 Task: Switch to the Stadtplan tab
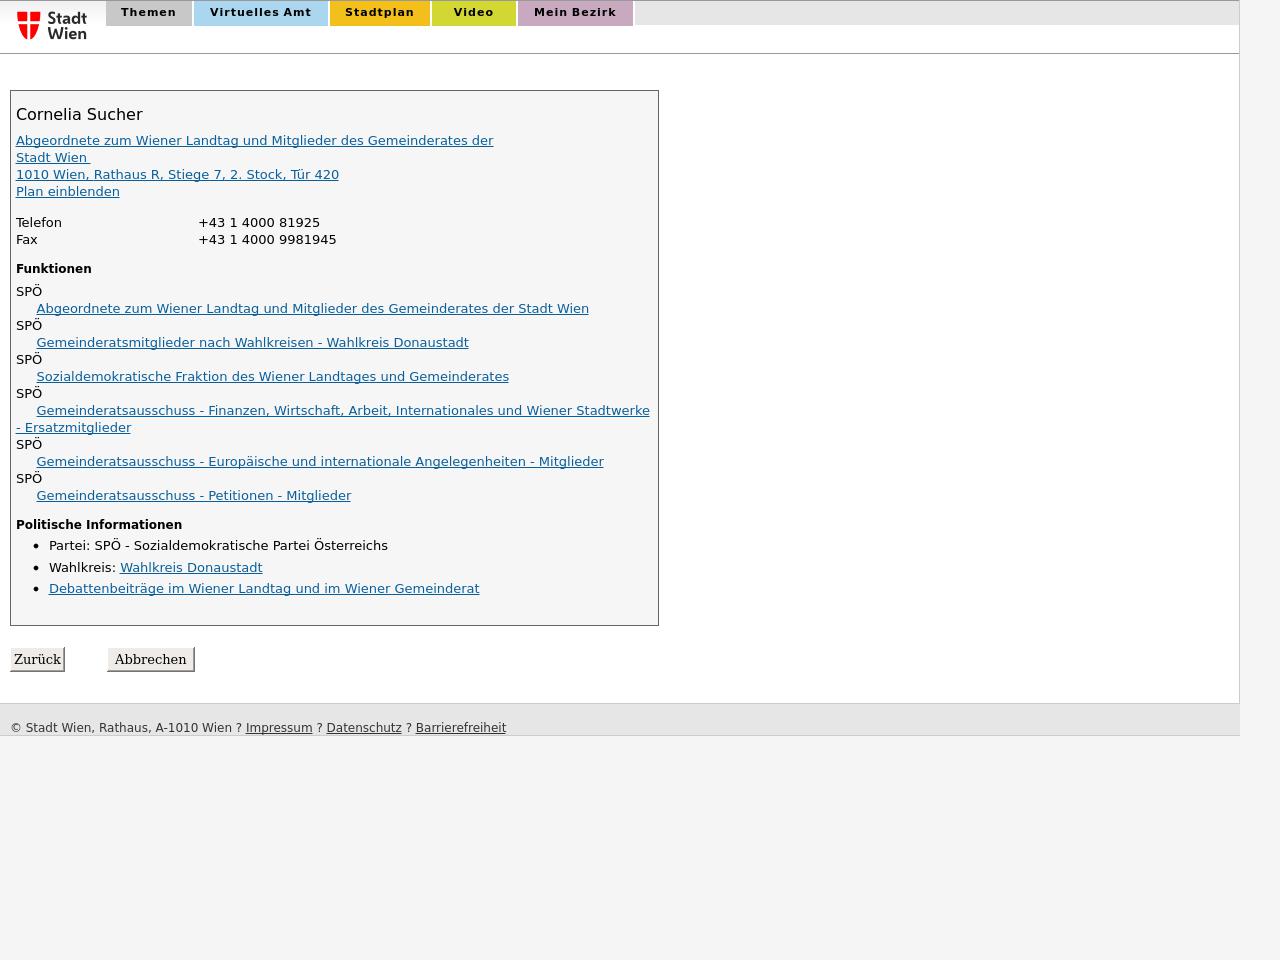click(x=379, y=13)
